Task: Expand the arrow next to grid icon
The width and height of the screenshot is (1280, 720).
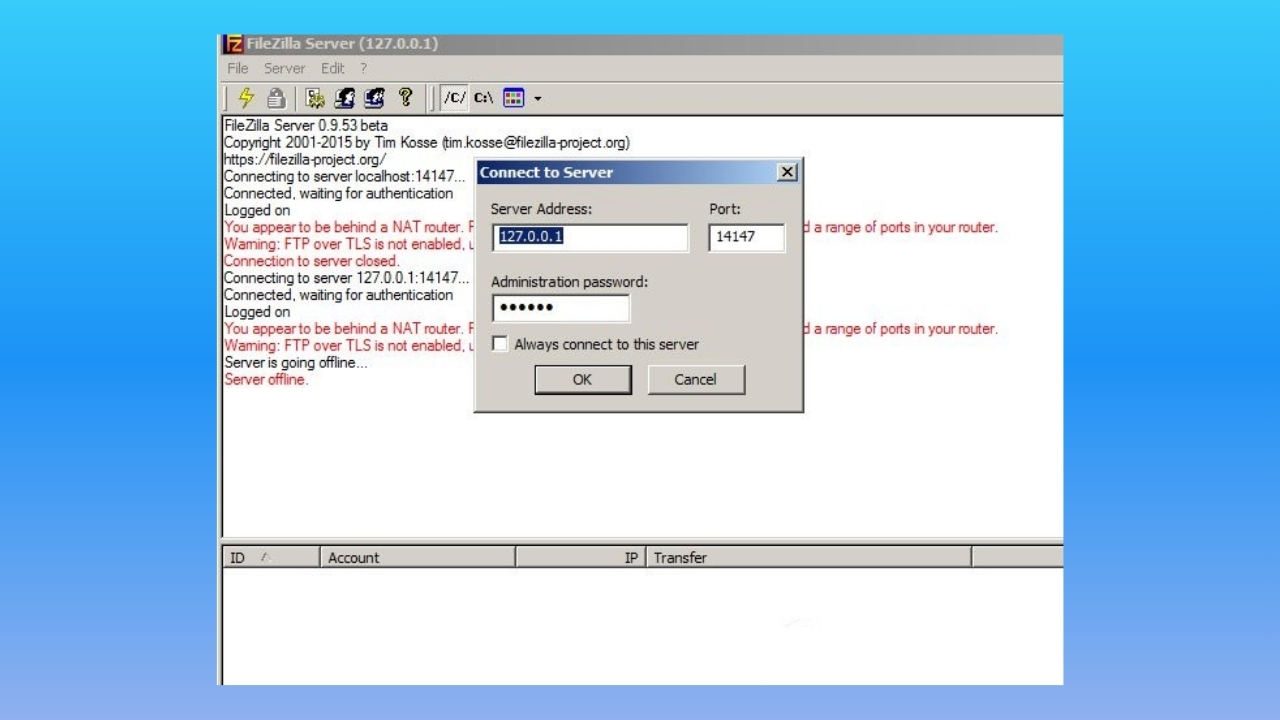Action: [x=537, y=99]
